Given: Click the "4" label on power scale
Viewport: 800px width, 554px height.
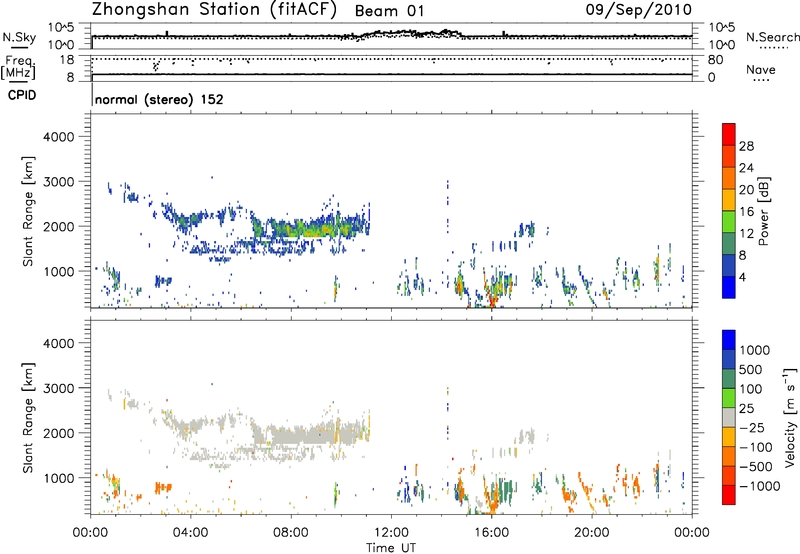Looking at the screenshot, I should pos(743,277).
